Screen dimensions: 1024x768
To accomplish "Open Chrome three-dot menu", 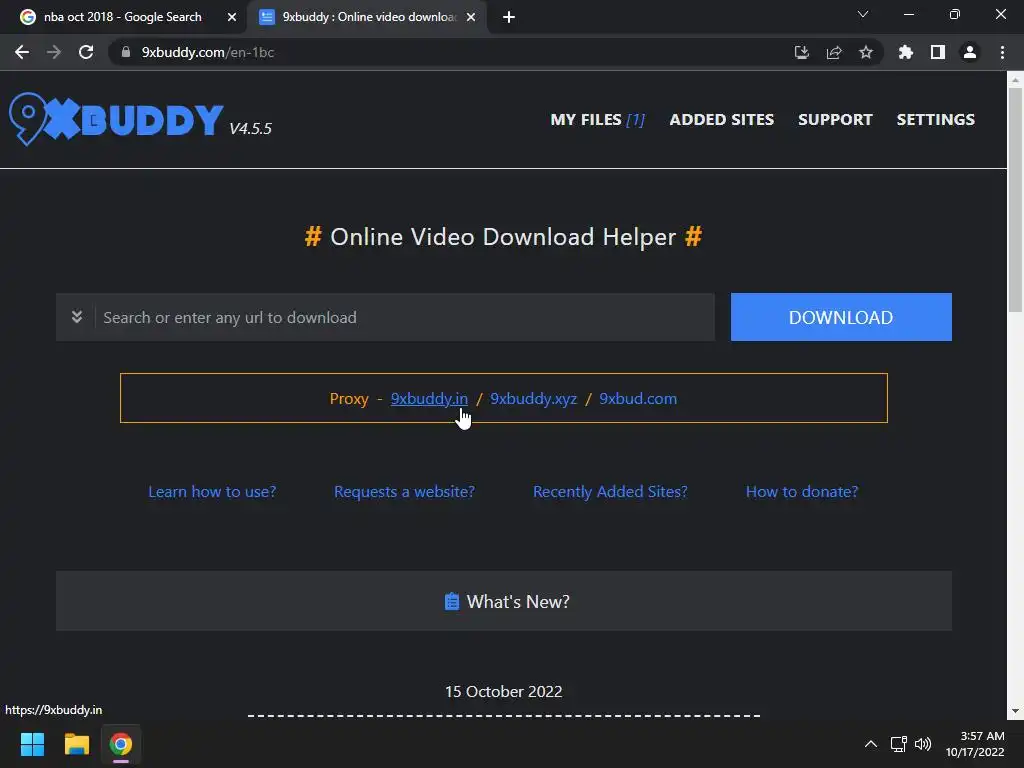I will point(1002,52).
